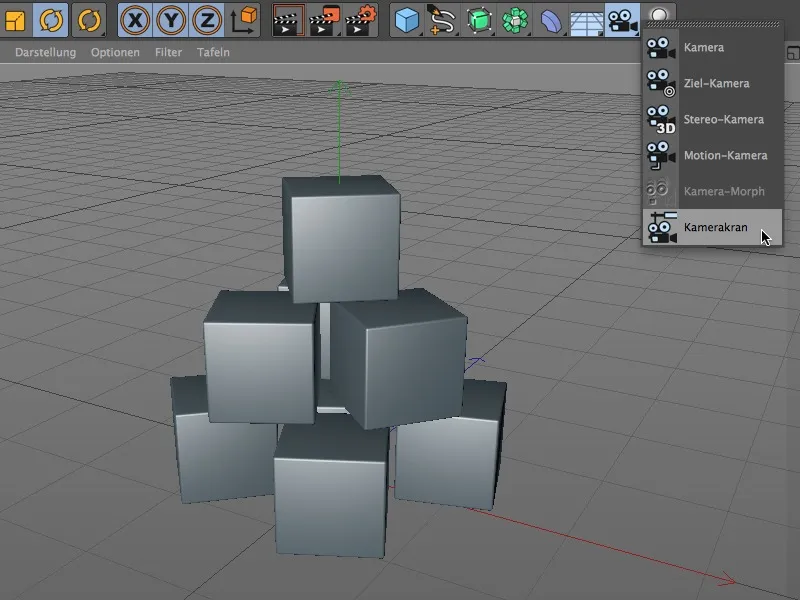Select the Stereo-Kamera entry
Image resolution: width=800 pixels, height=600 pixels.
[712, 119]
